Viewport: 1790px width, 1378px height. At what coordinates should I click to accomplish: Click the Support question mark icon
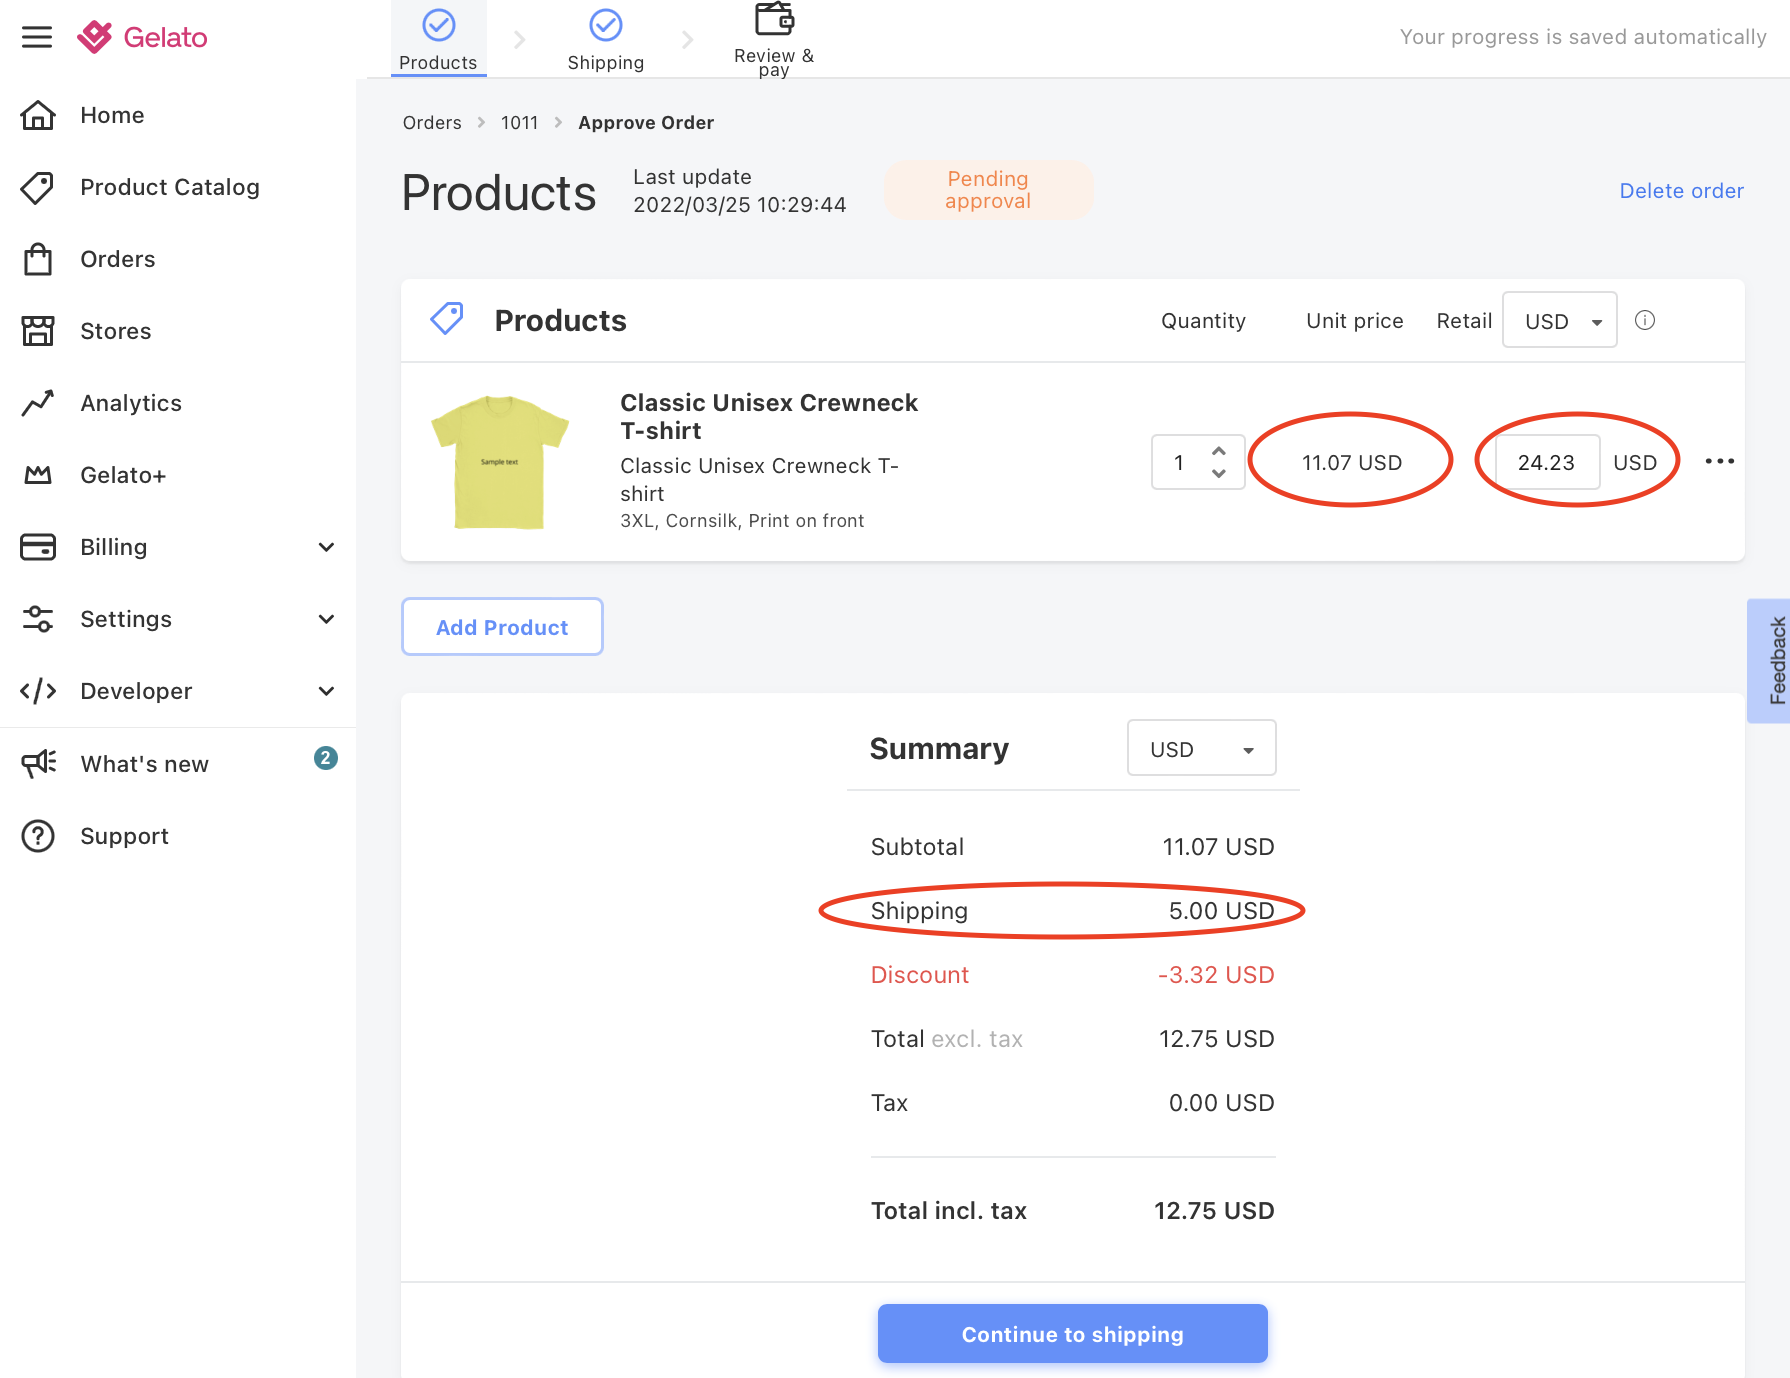tap(38, 836)
